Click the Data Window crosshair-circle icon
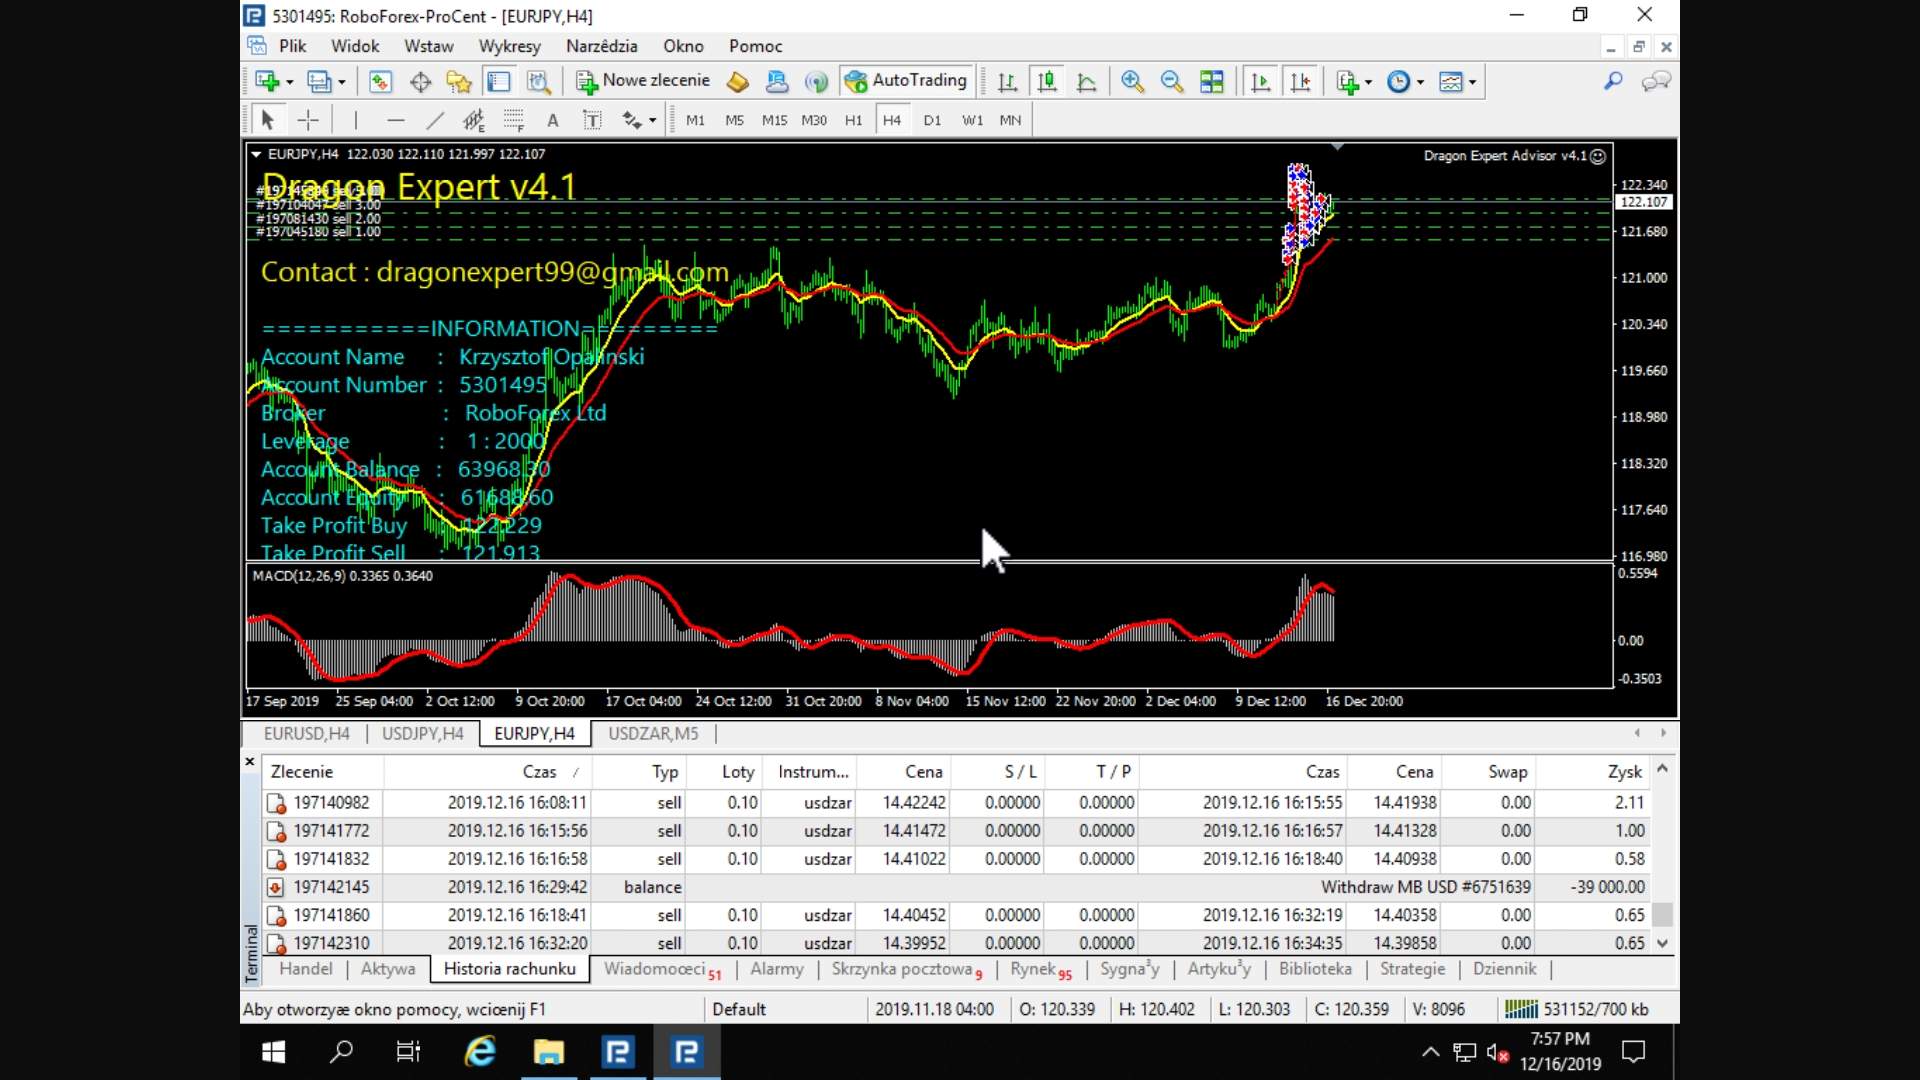 pyautogui.click(x=420, y=82)
